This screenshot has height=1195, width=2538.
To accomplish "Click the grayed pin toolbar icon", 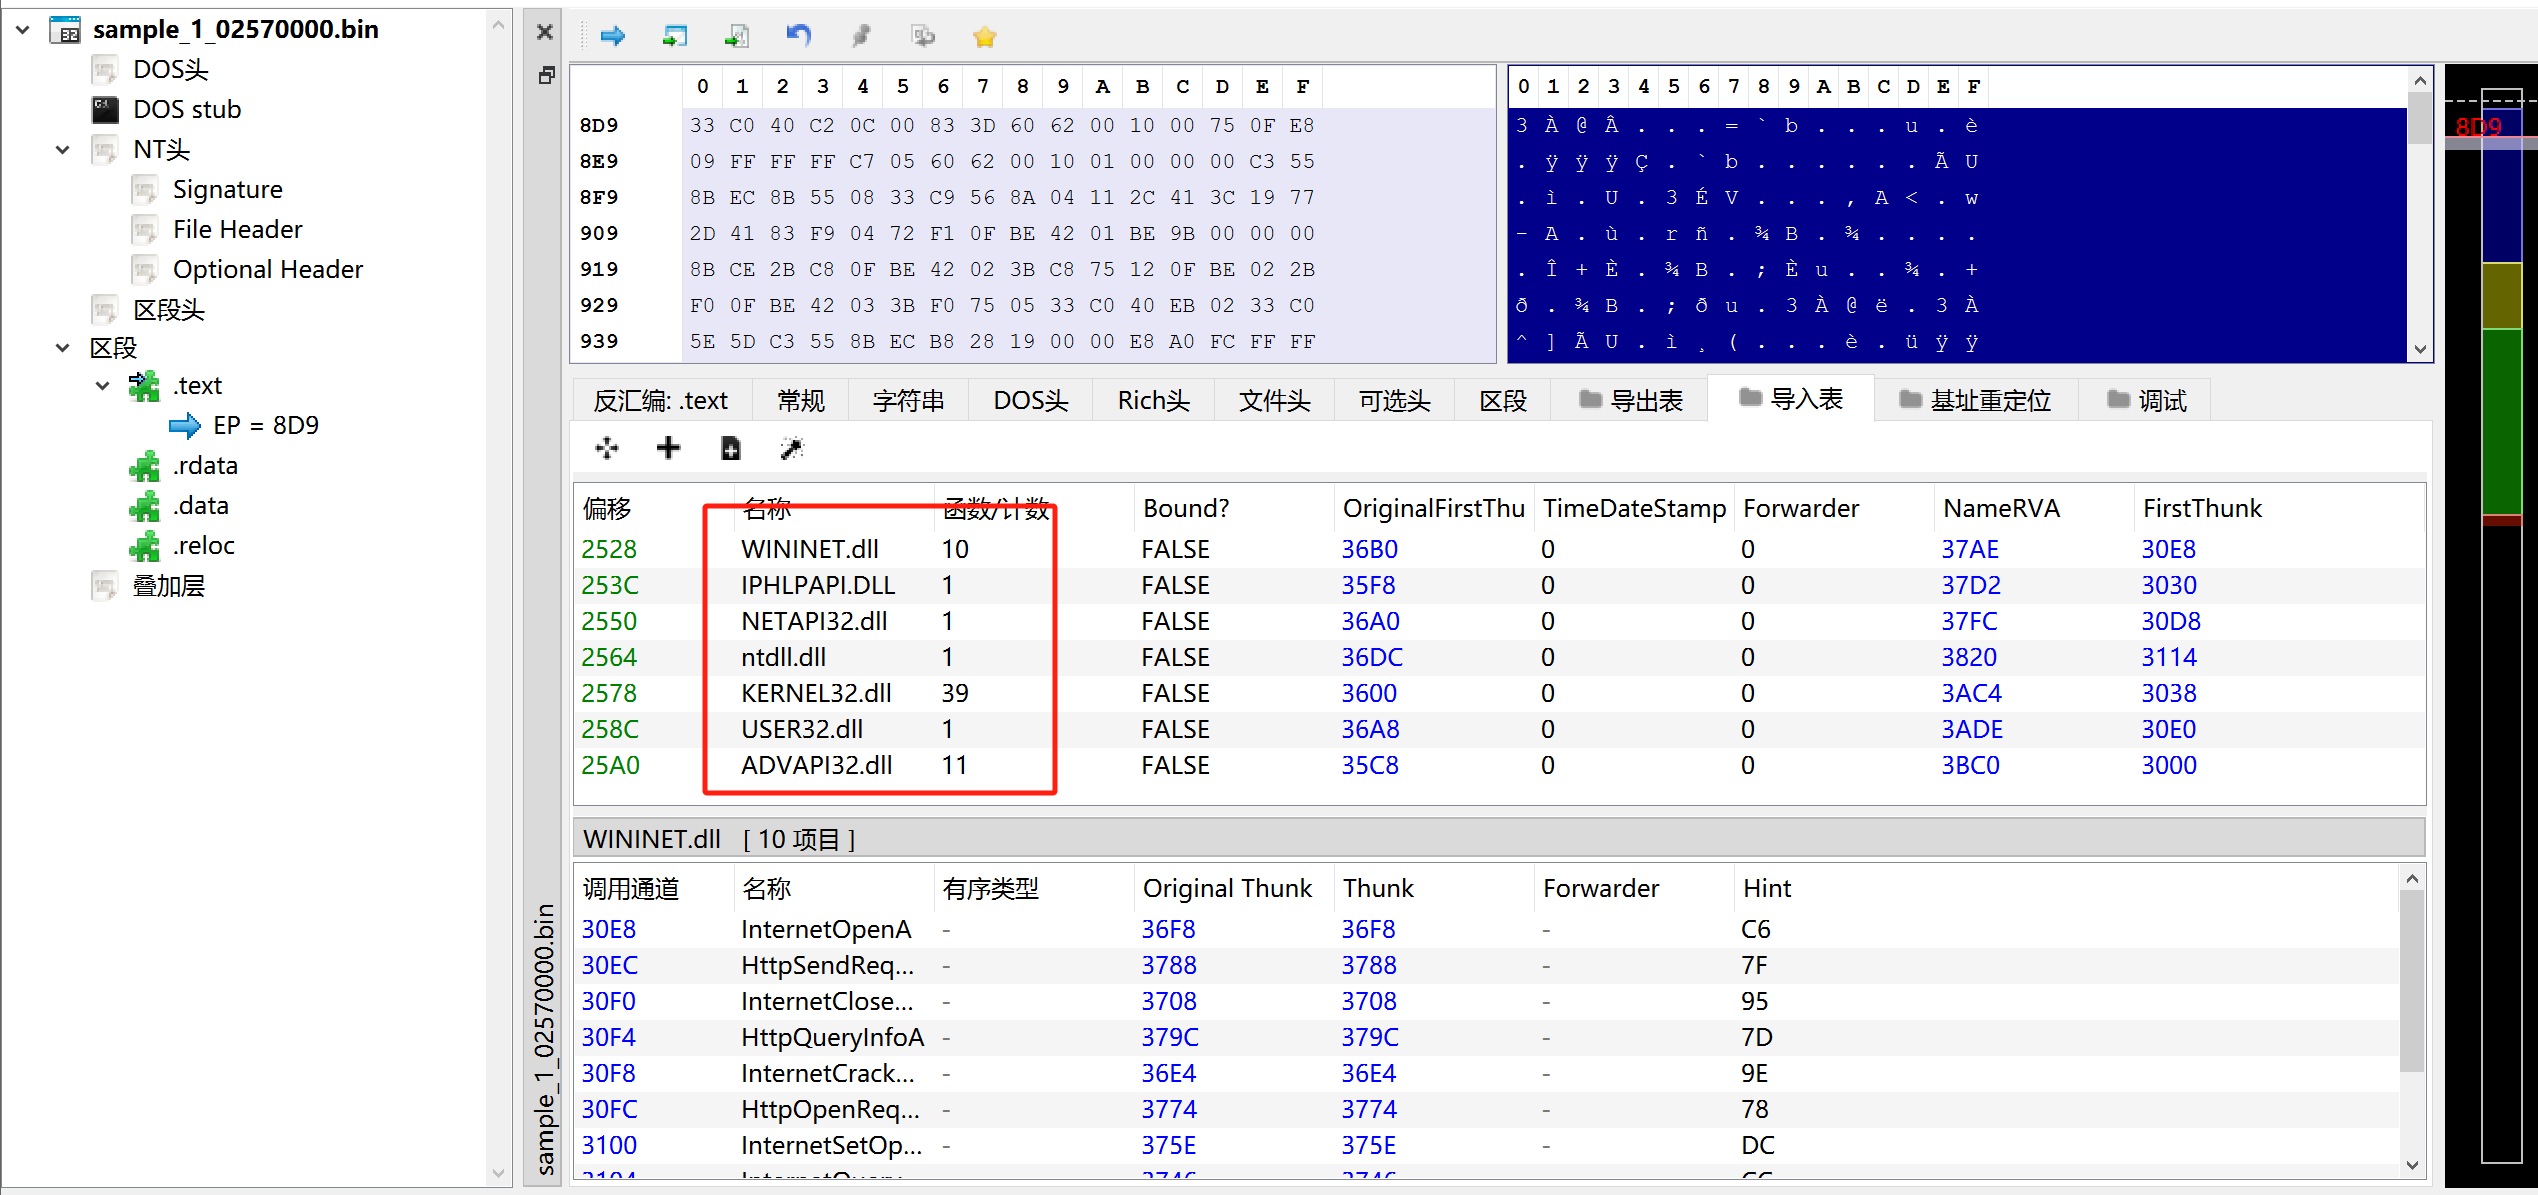I will (861, 37).
